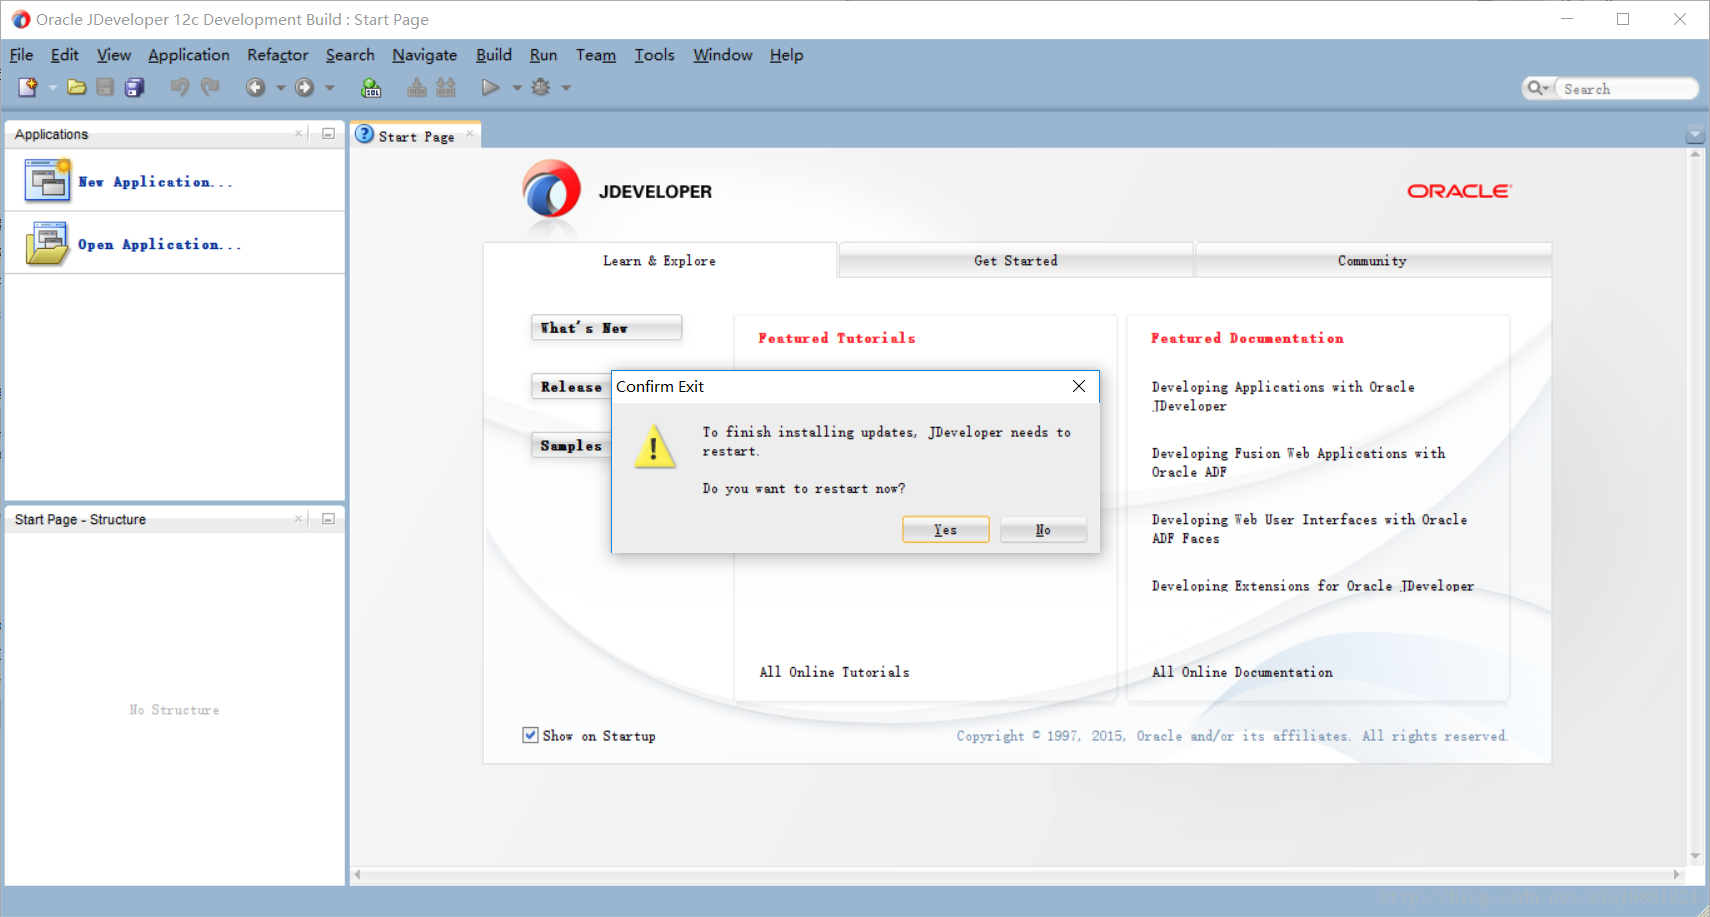1710x917 pixels.
Task: Switch to the Get Started tab
Action: coord(1016,261)
